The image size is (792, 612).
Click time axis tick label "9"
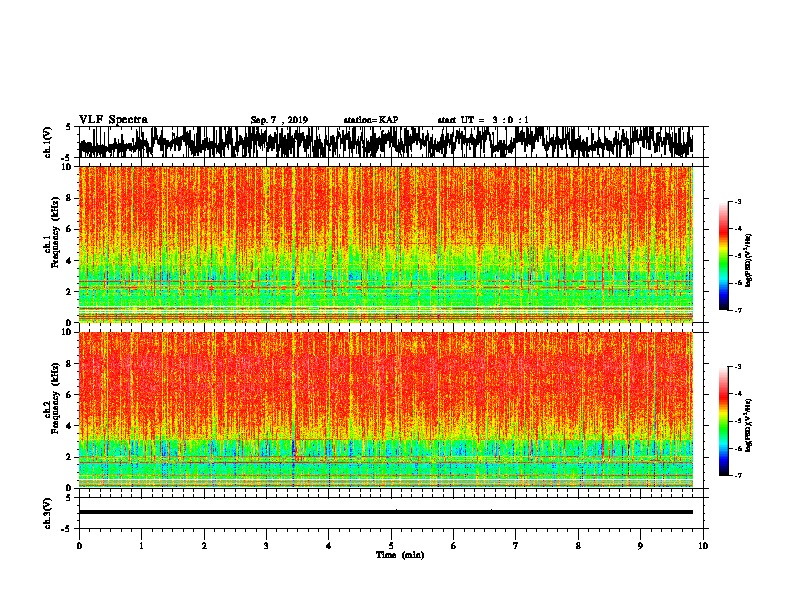tap(640, 546)
